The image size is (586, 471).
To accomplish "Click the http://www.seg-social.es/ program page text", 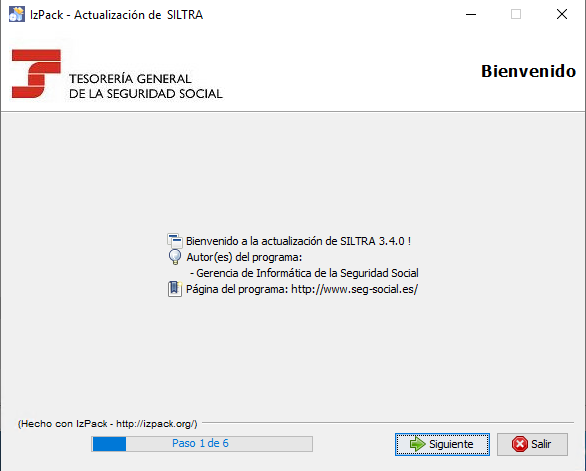I will pyautogui.click(x=354, y=289).
